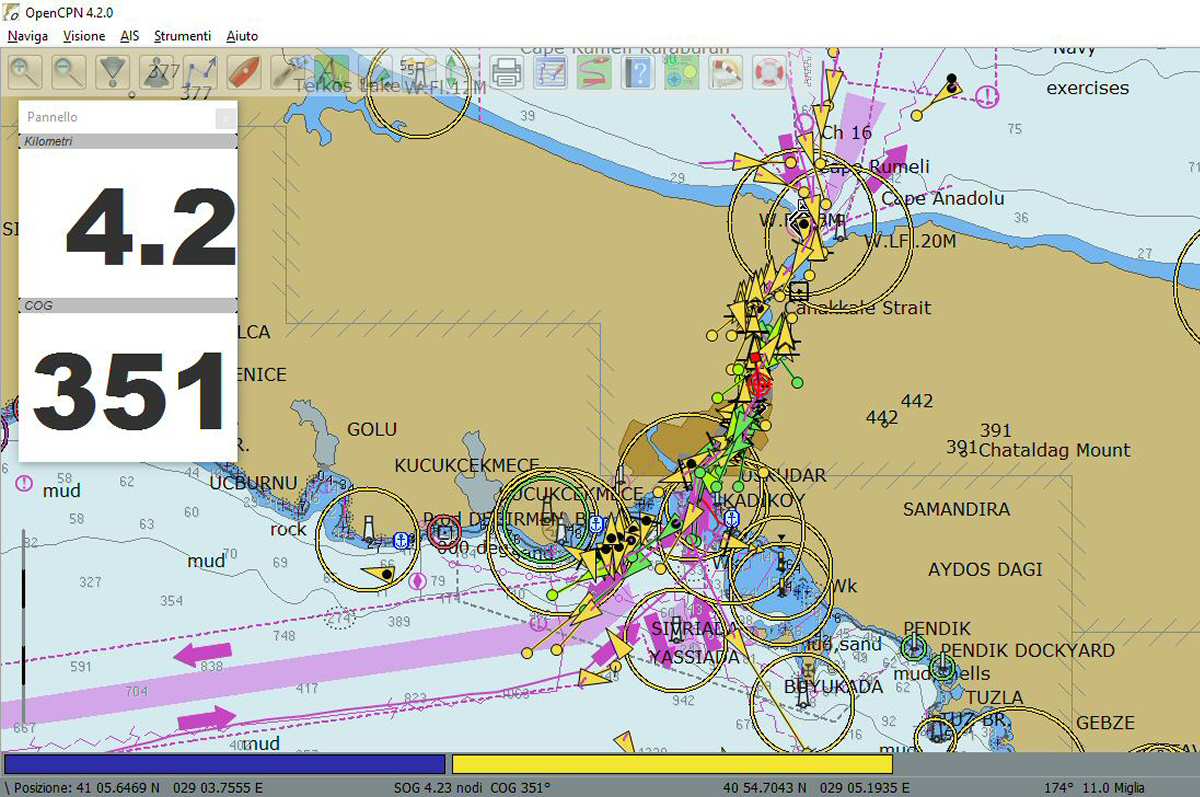
Task: Toggle auto follow with red boat icon
Action: point(244,72)
